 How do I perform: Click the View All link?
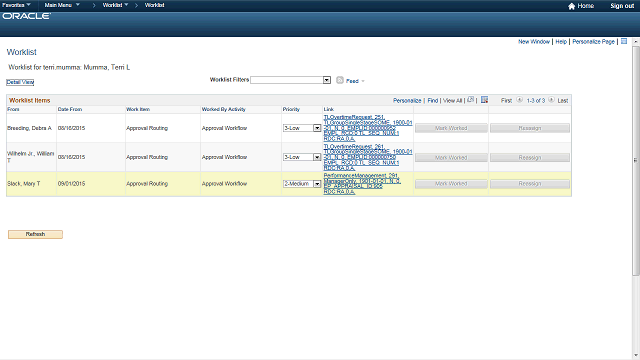click(x=453, y=100)
